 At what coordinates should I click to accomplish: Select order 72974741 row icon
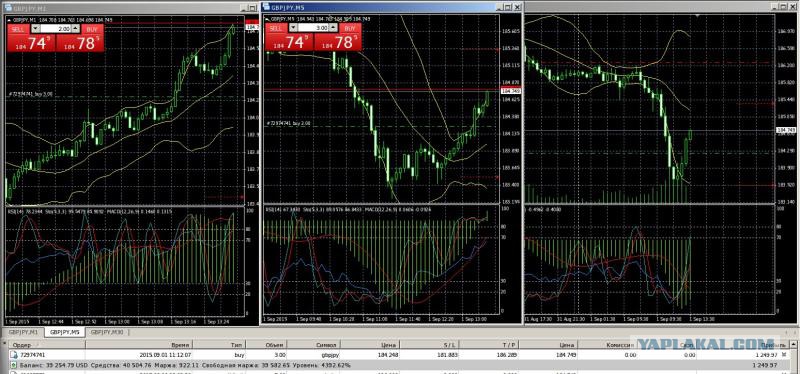[14, 354]
